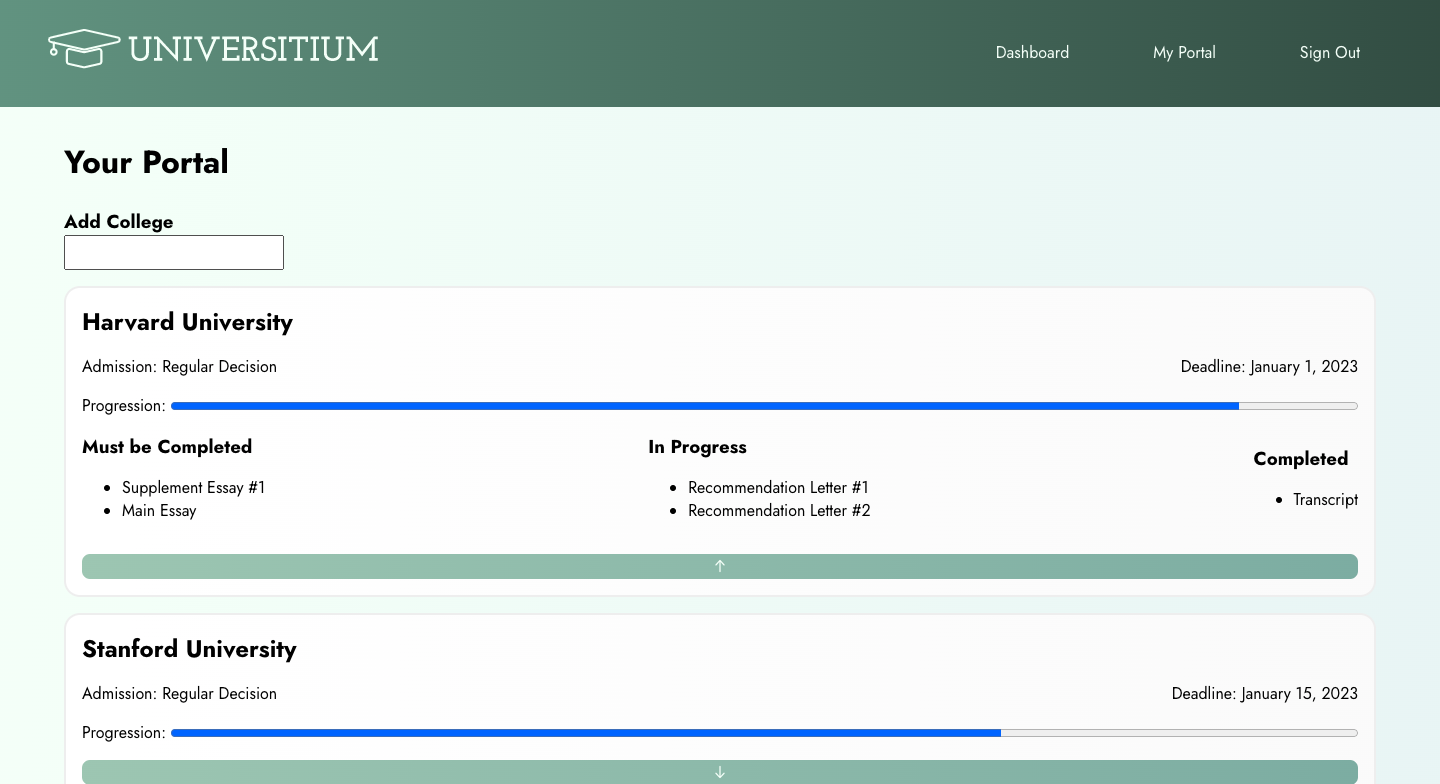Click the Add College label
The height and width of the screenshot is (784, 1440).
click(119, 222)
